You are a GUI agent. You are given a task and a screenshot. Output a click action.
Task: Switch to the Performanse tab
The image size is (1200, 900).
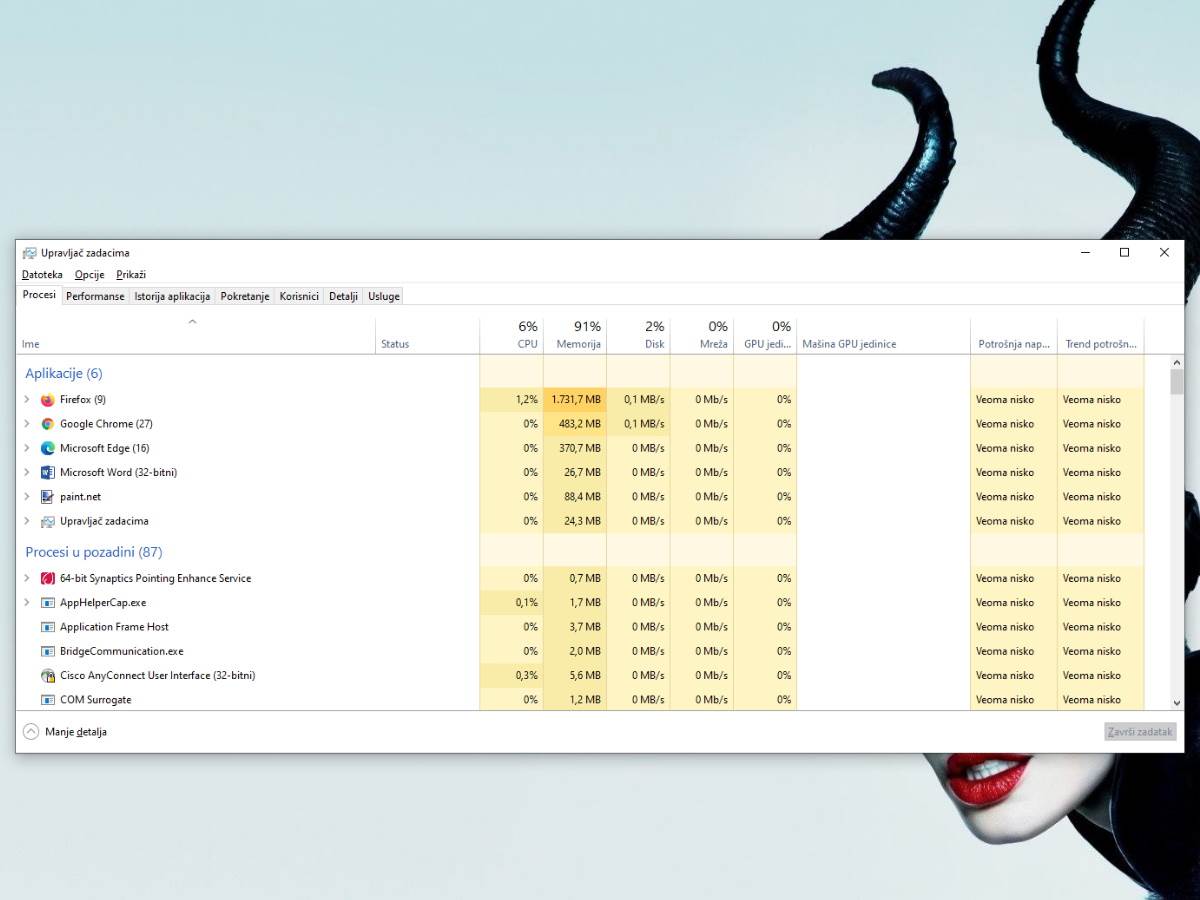95,296
